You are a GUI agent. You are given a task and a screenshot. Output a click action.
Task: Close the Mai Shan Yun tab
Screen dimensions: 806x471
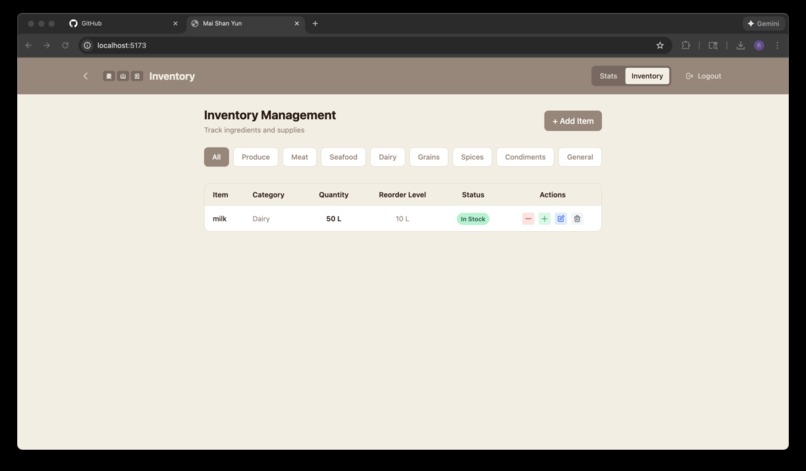click(297, 23)
